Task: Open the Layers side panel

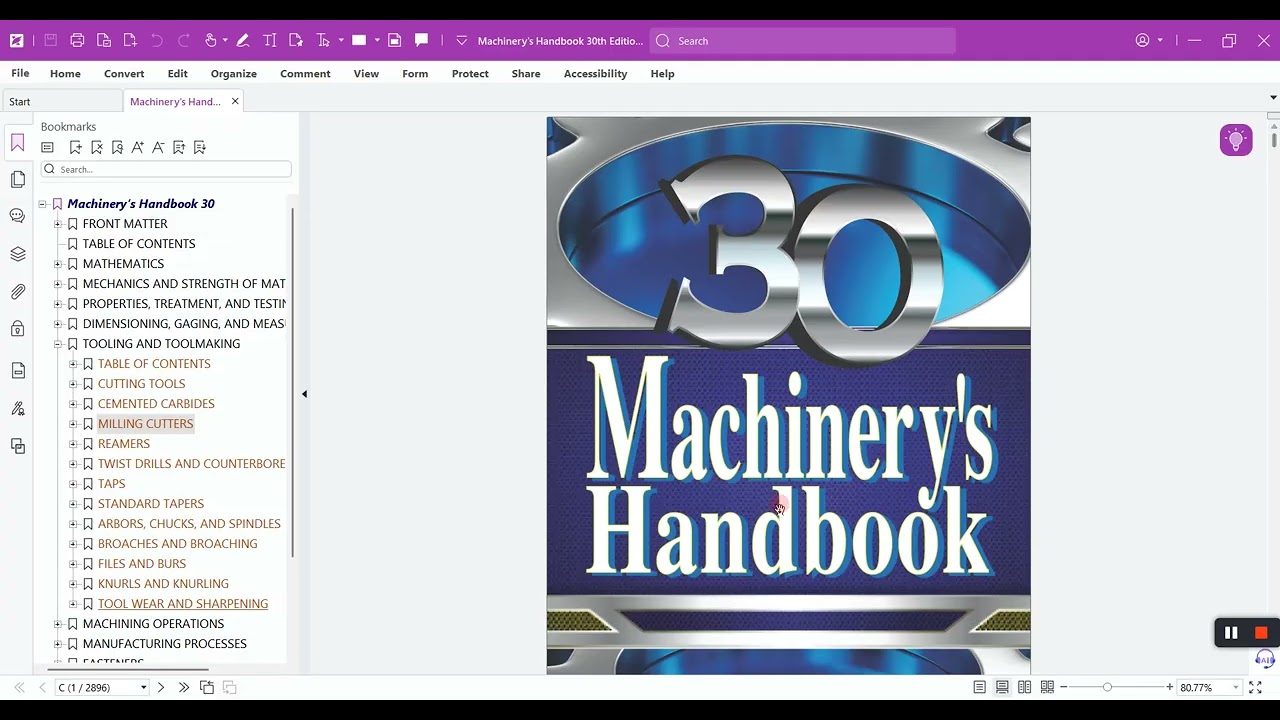Action: pos(18,254)
